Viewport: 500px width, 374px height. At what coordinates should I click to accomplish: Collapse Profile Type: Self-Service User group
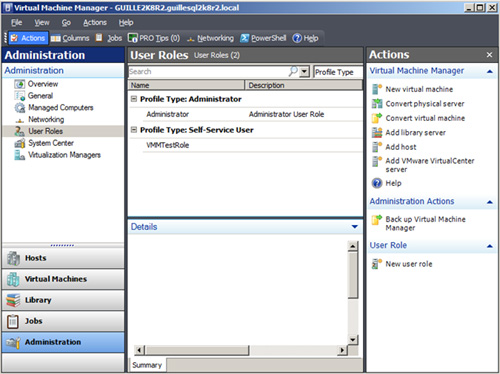(x=134, y=130)
